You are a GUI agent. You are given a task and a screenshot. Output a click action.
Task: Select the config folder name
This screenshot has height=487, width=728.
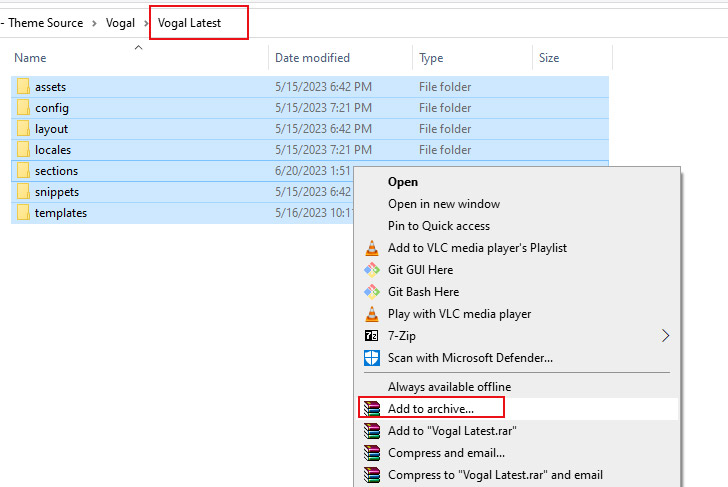pos(52,108)
